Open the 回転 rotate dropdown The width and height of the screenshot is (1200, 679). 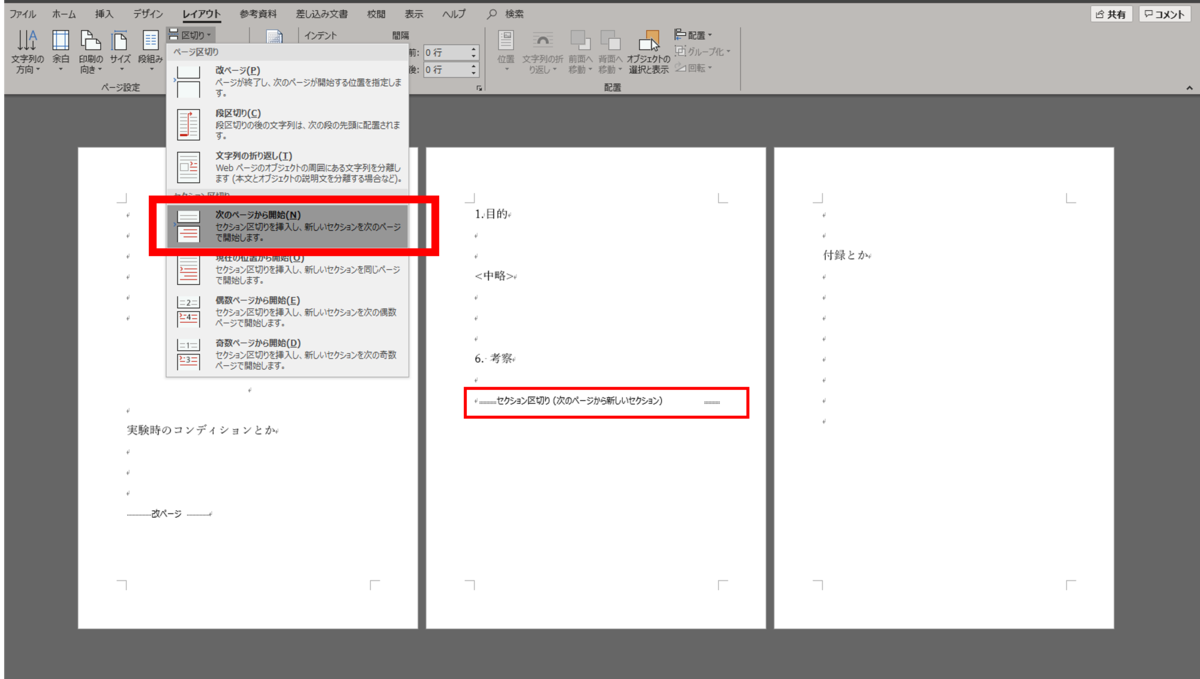pos(694,68)
